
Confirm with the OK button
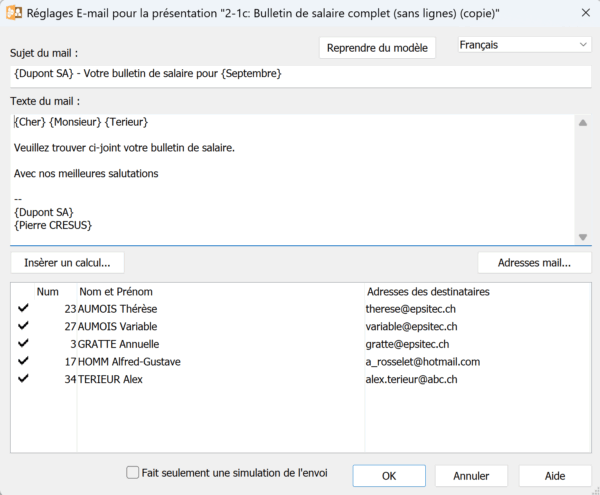pos(389,475)
